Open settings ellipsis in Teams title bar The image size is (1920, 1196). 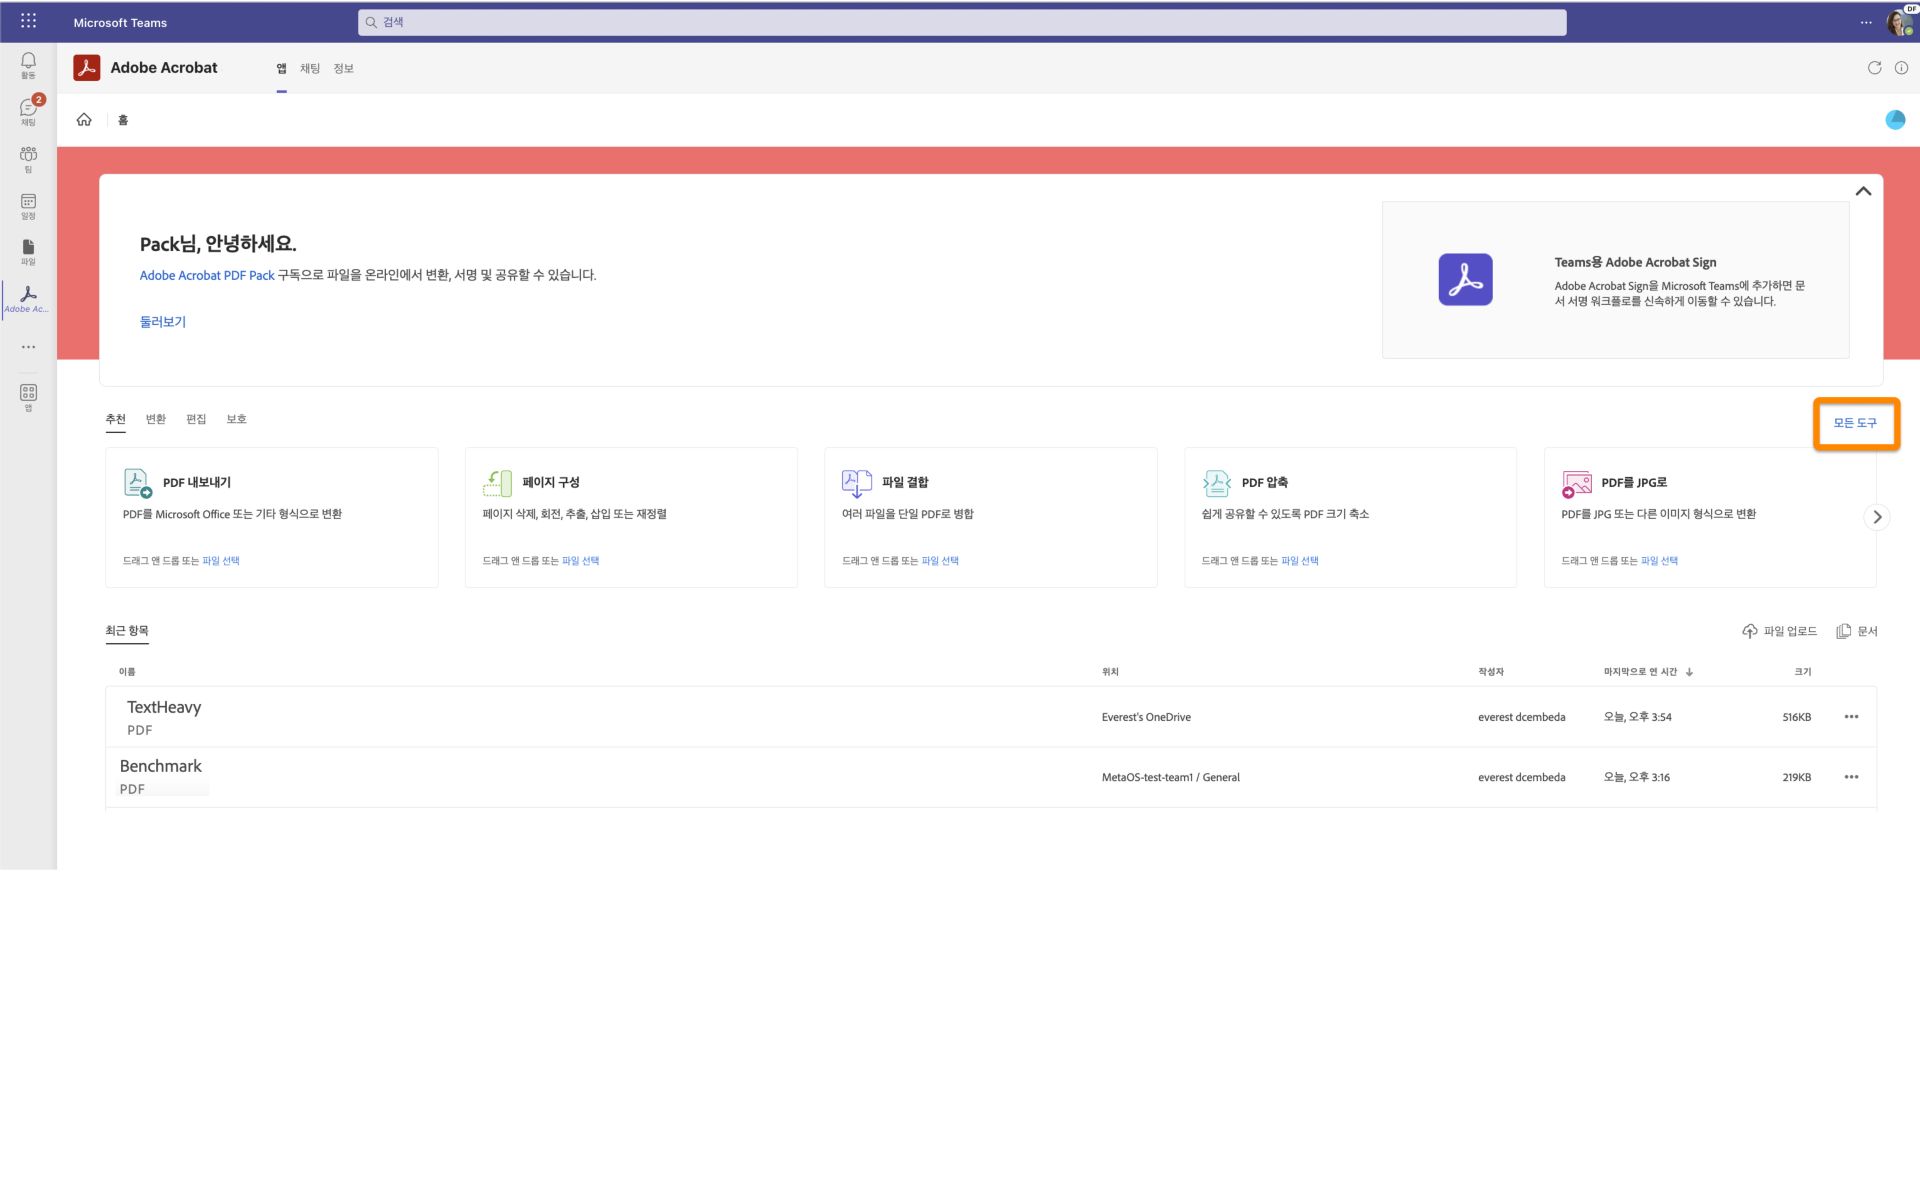pos(1866,22)
